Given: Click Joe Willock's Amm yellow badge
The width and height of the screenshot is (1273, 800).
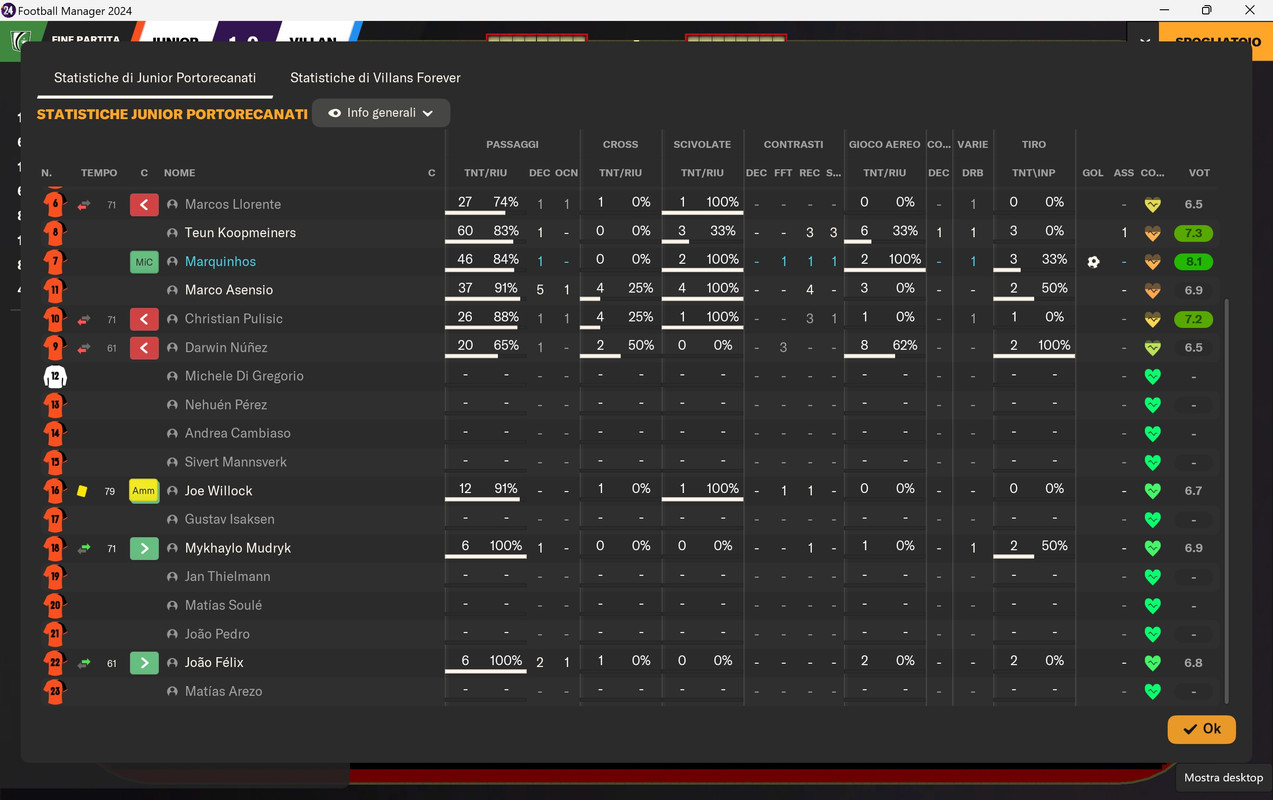Looking at the screenshot, I should [x=144, y=491].
